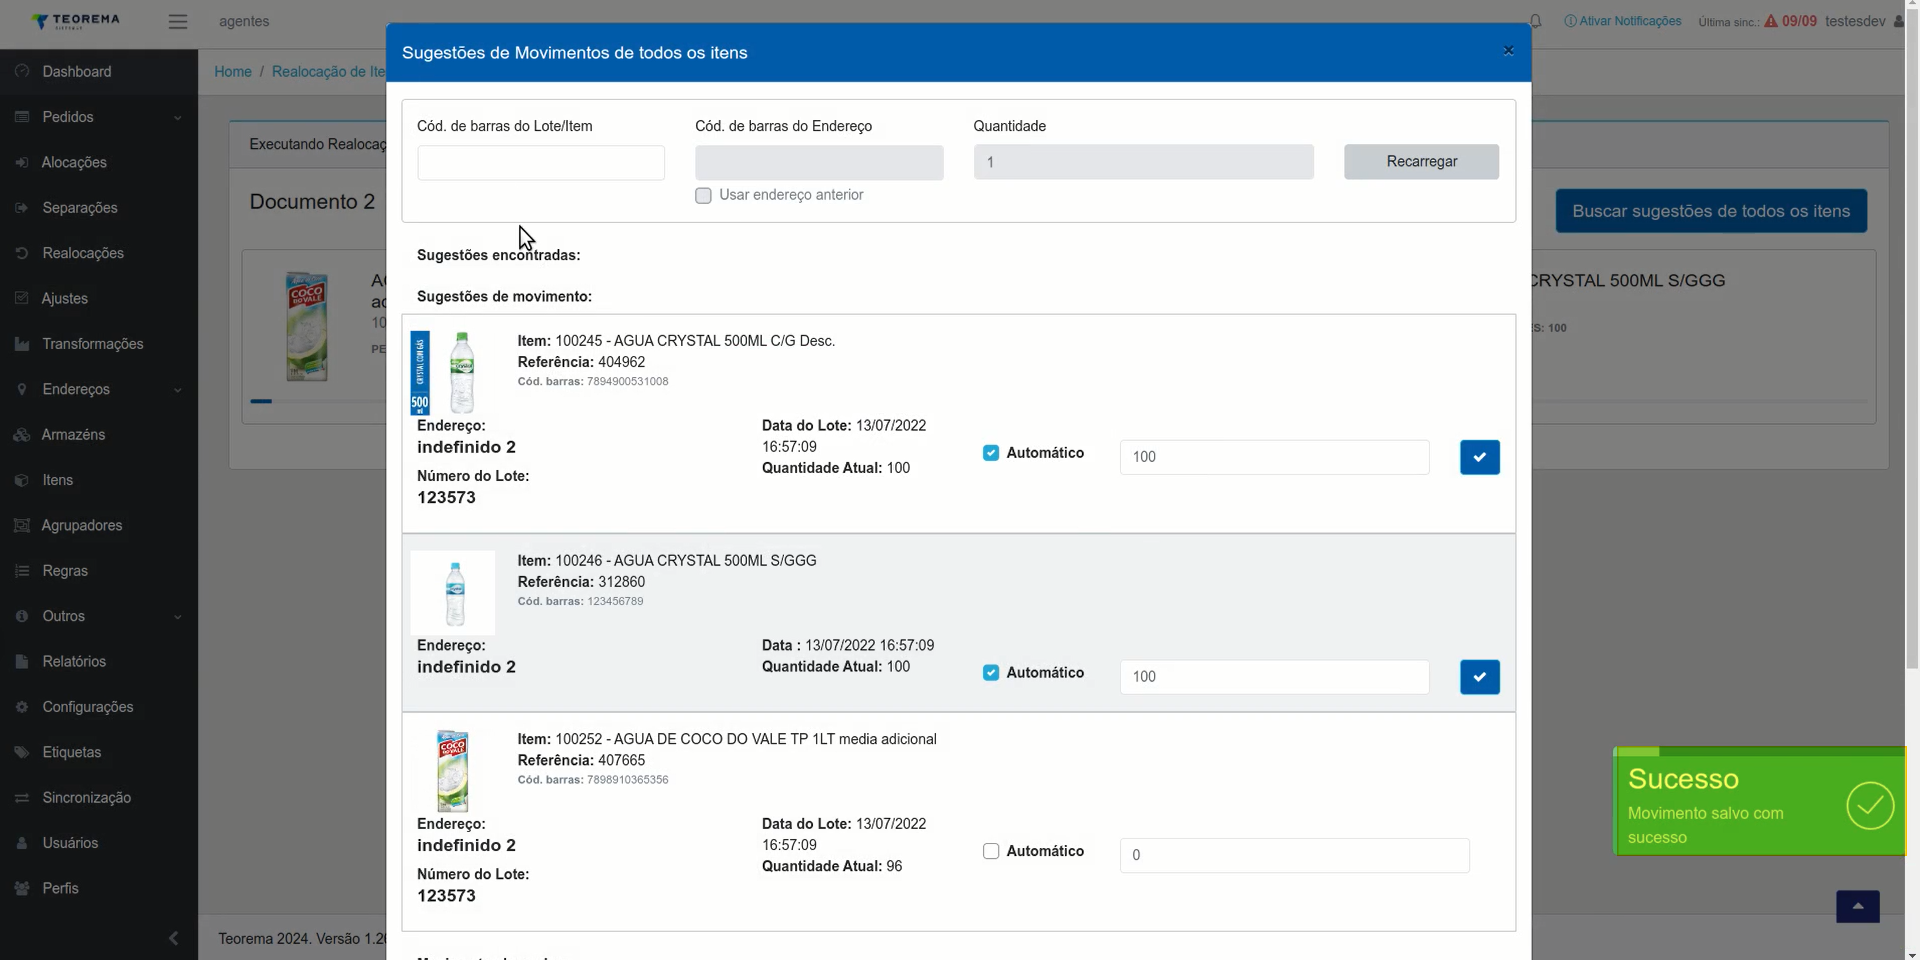Viewport: 1920px width, 960px height.
Task: Confirm movement for item 100246 checkmark
Action: (x=1479, y=677)
